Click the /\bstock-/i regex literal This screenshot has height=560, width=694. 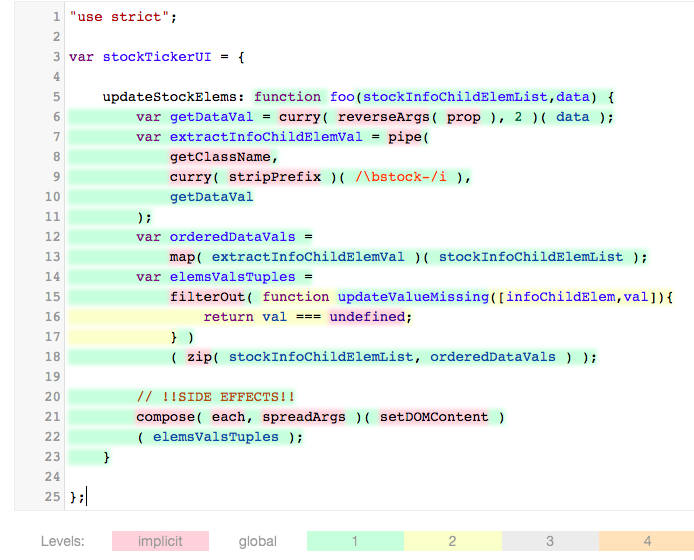401,177
